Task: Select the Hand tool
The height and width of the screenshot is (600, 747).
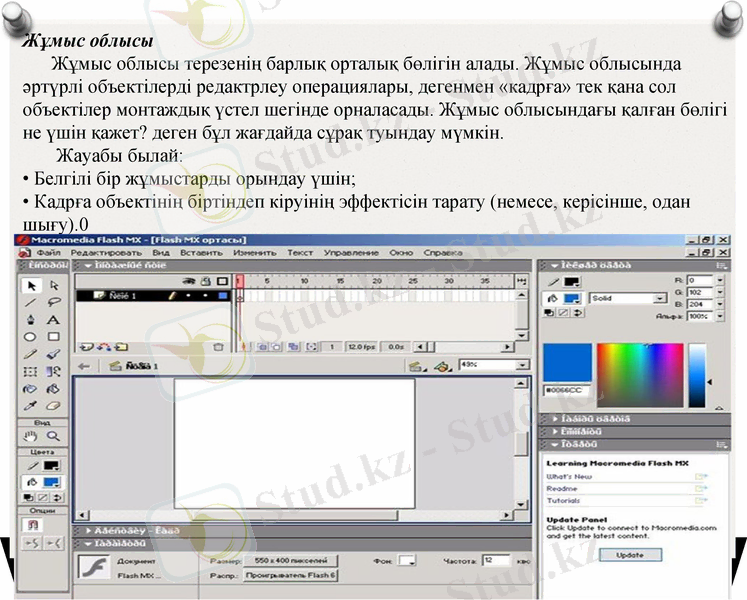Action: click(x=30, y=436)
